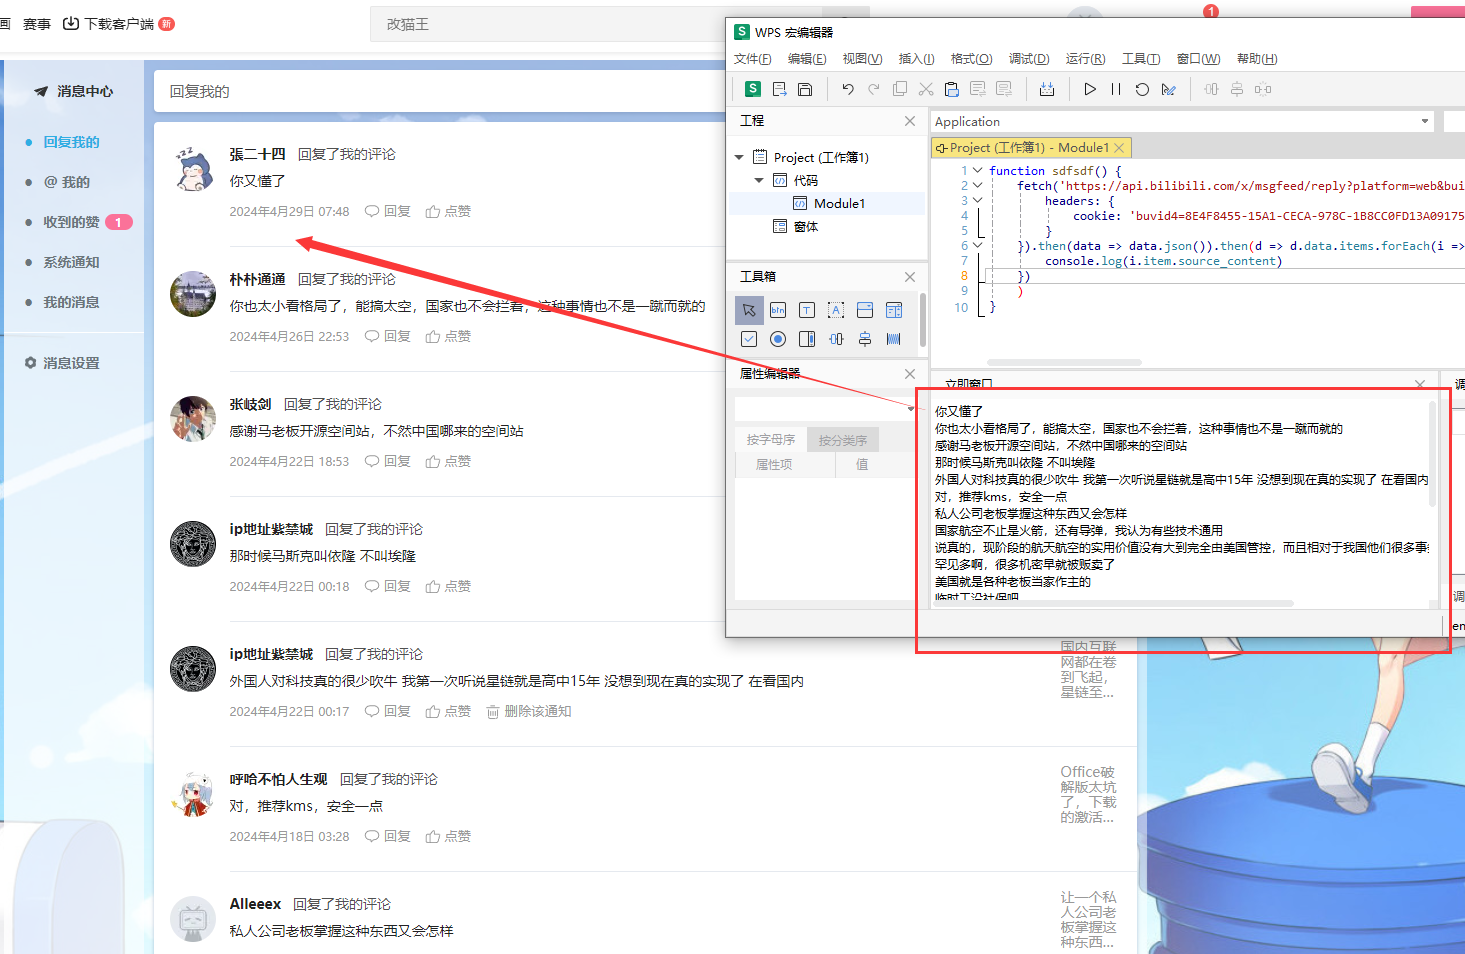1465x954 pixels.
Task: Collapse the Project (工作簿1) tree node
Action: point(739,157)
